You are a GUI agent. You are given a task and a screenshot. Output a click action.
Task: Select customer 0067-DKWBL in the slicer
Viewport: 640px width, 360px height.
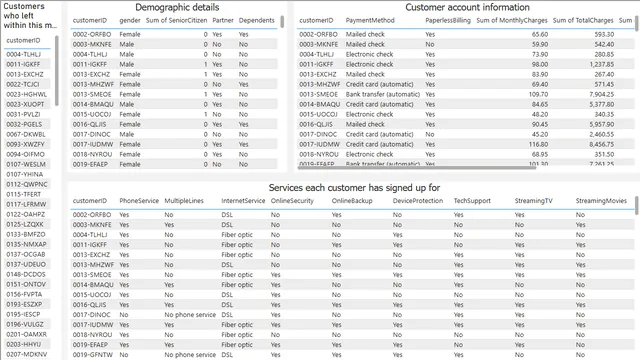(27, 134)
